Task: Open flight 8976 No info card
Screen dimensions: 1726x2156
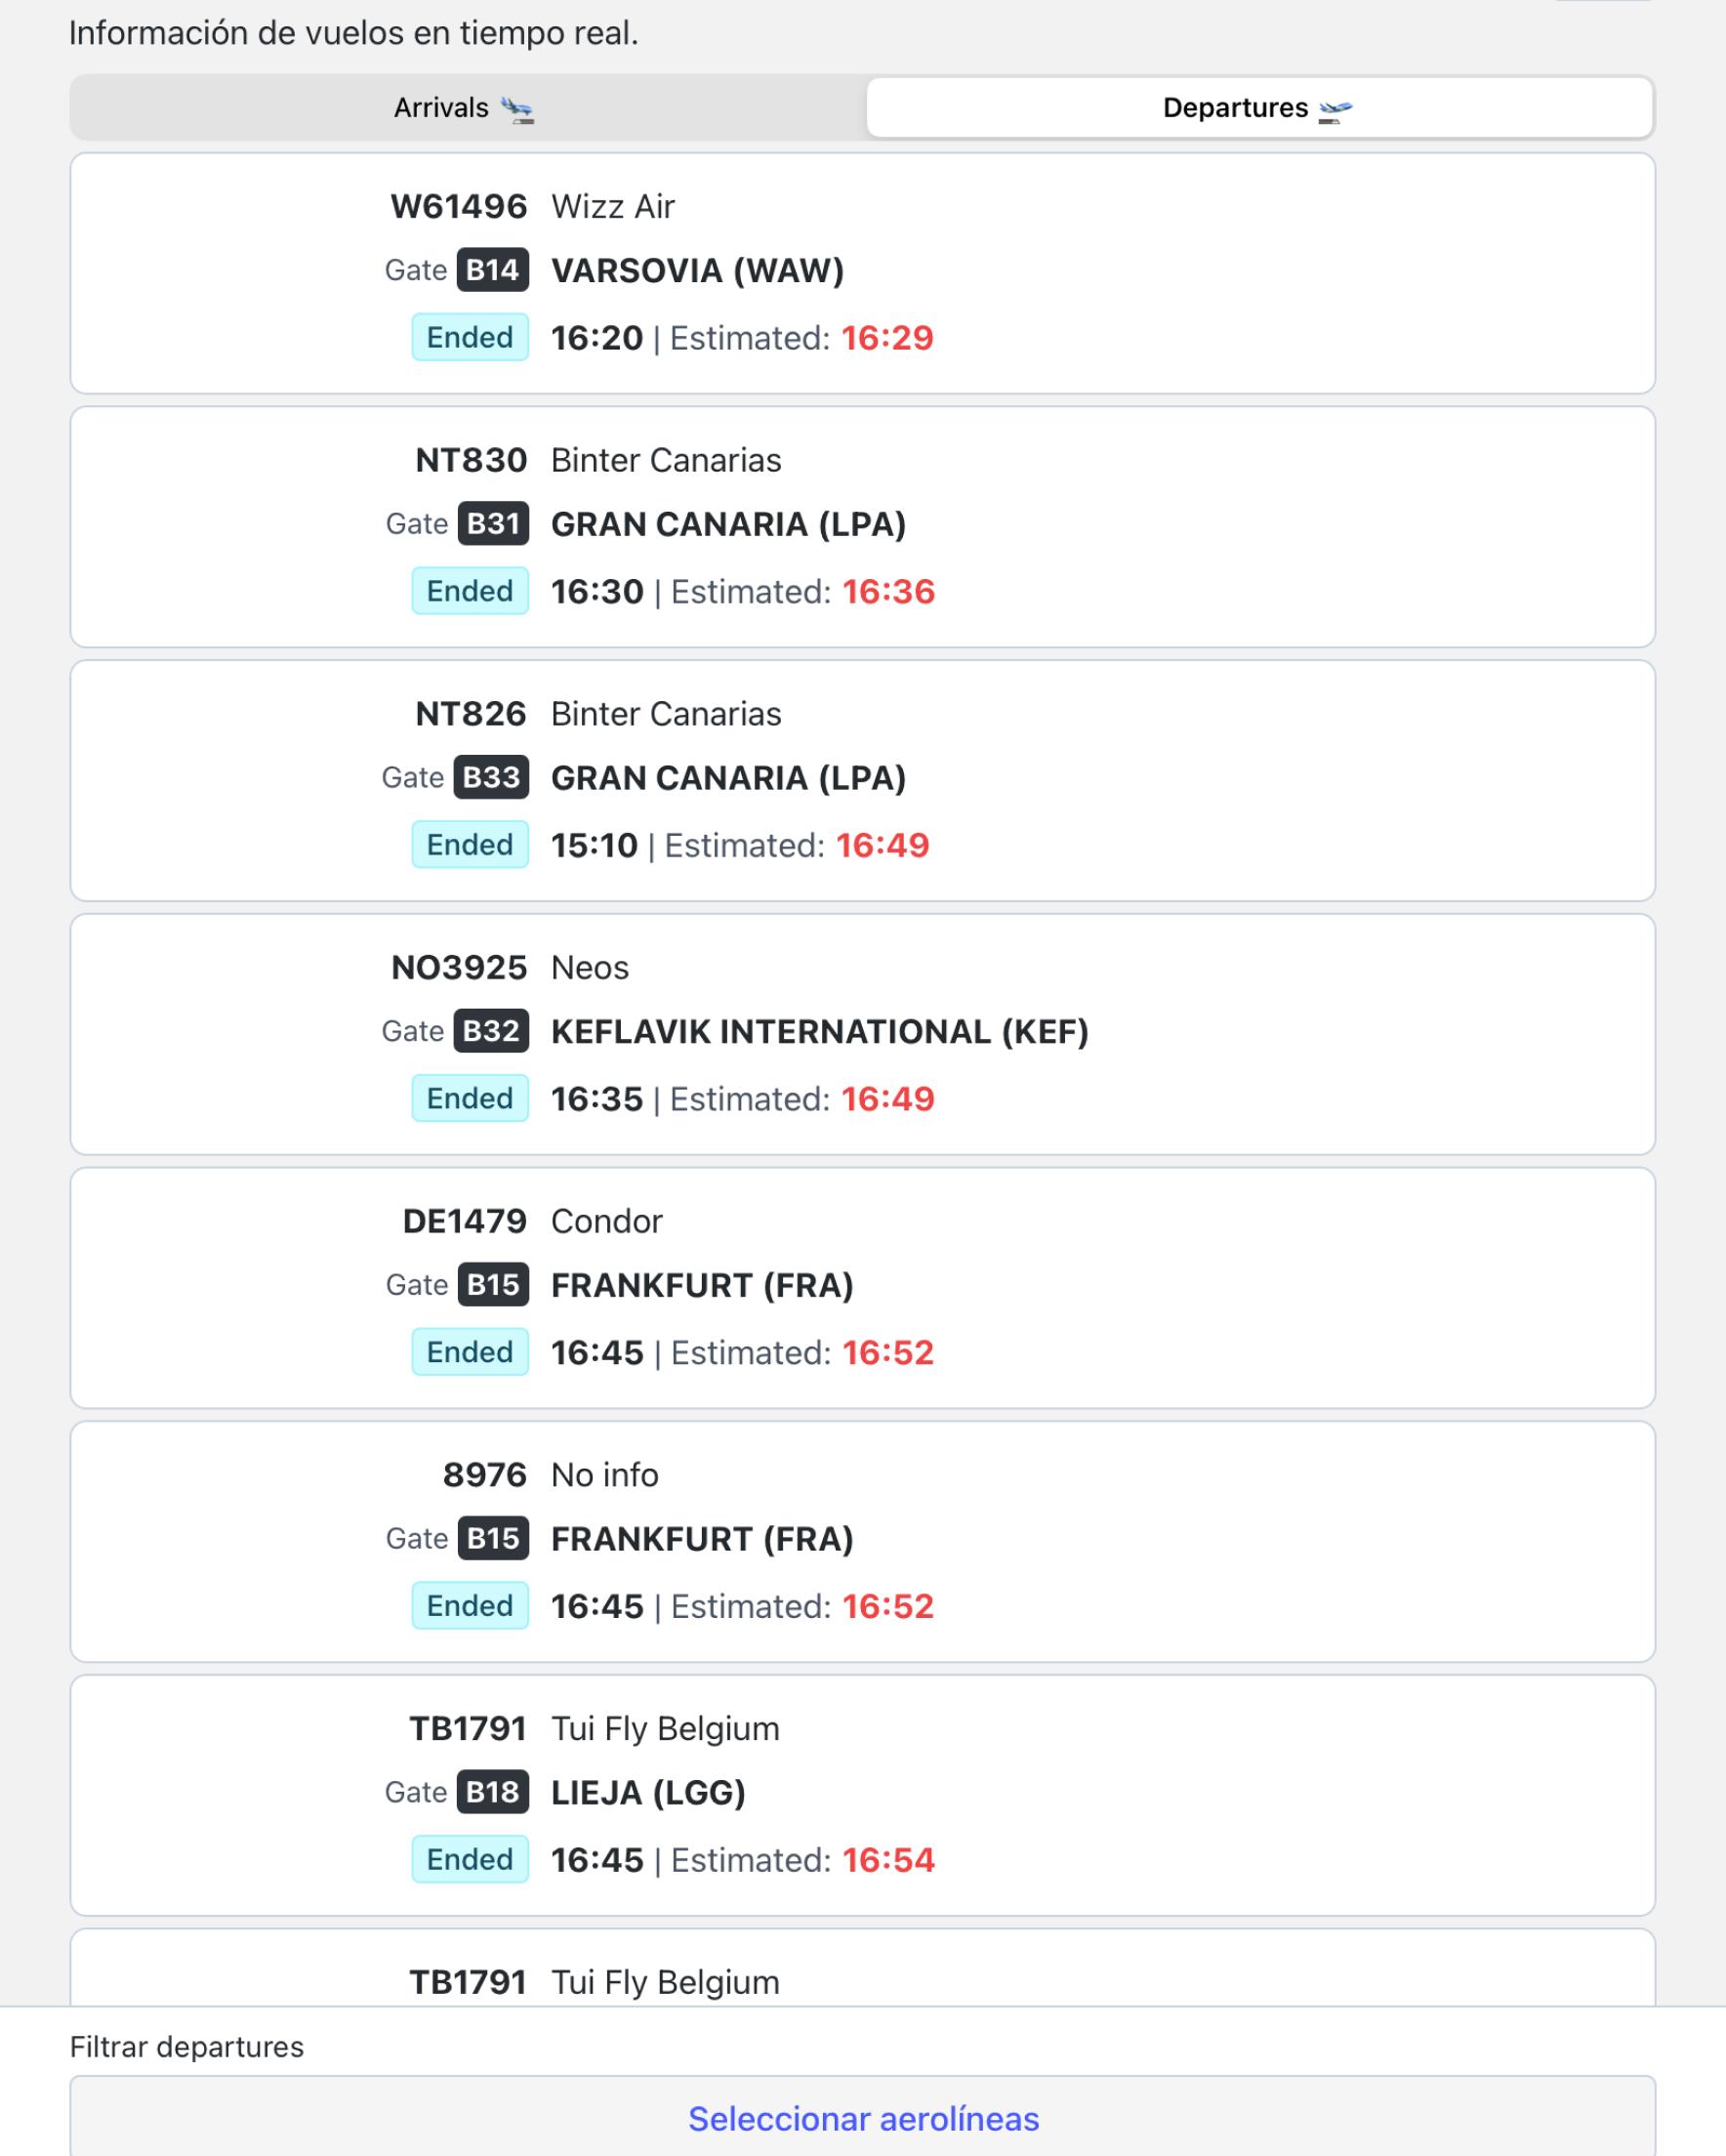Action: 862,1541
